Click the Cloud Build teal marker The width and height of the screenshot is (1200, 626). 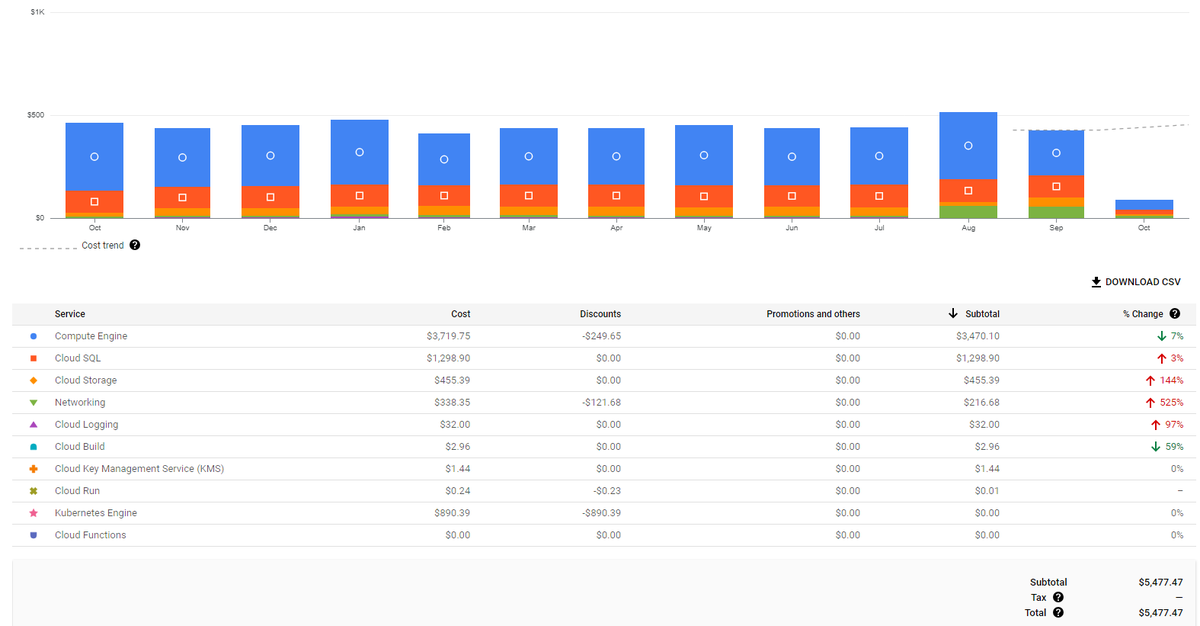click(34, 447)
